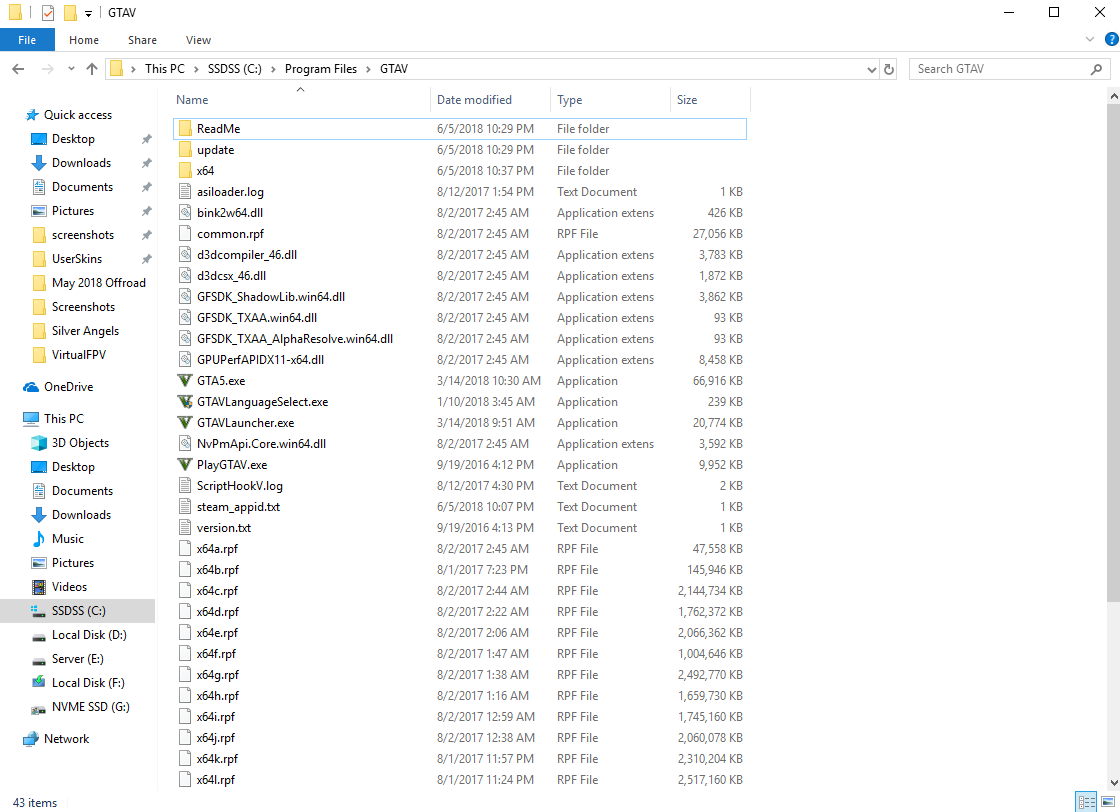This screenshot has width=1120, height=812.
Task: Select the x64l.rpf file name
Action: (x=216, y=780)
